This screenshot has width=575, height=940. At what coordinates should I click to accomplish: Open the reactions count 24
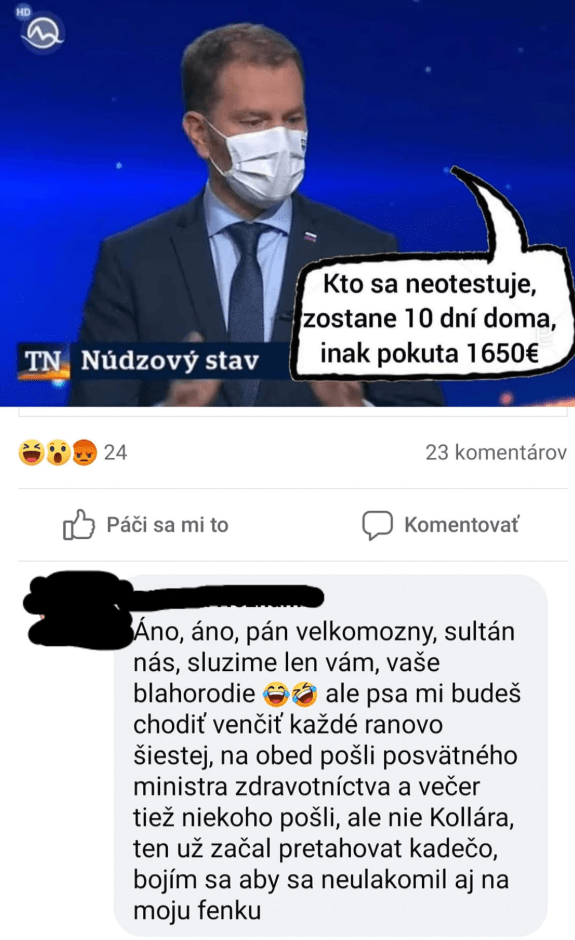[115, 453]
